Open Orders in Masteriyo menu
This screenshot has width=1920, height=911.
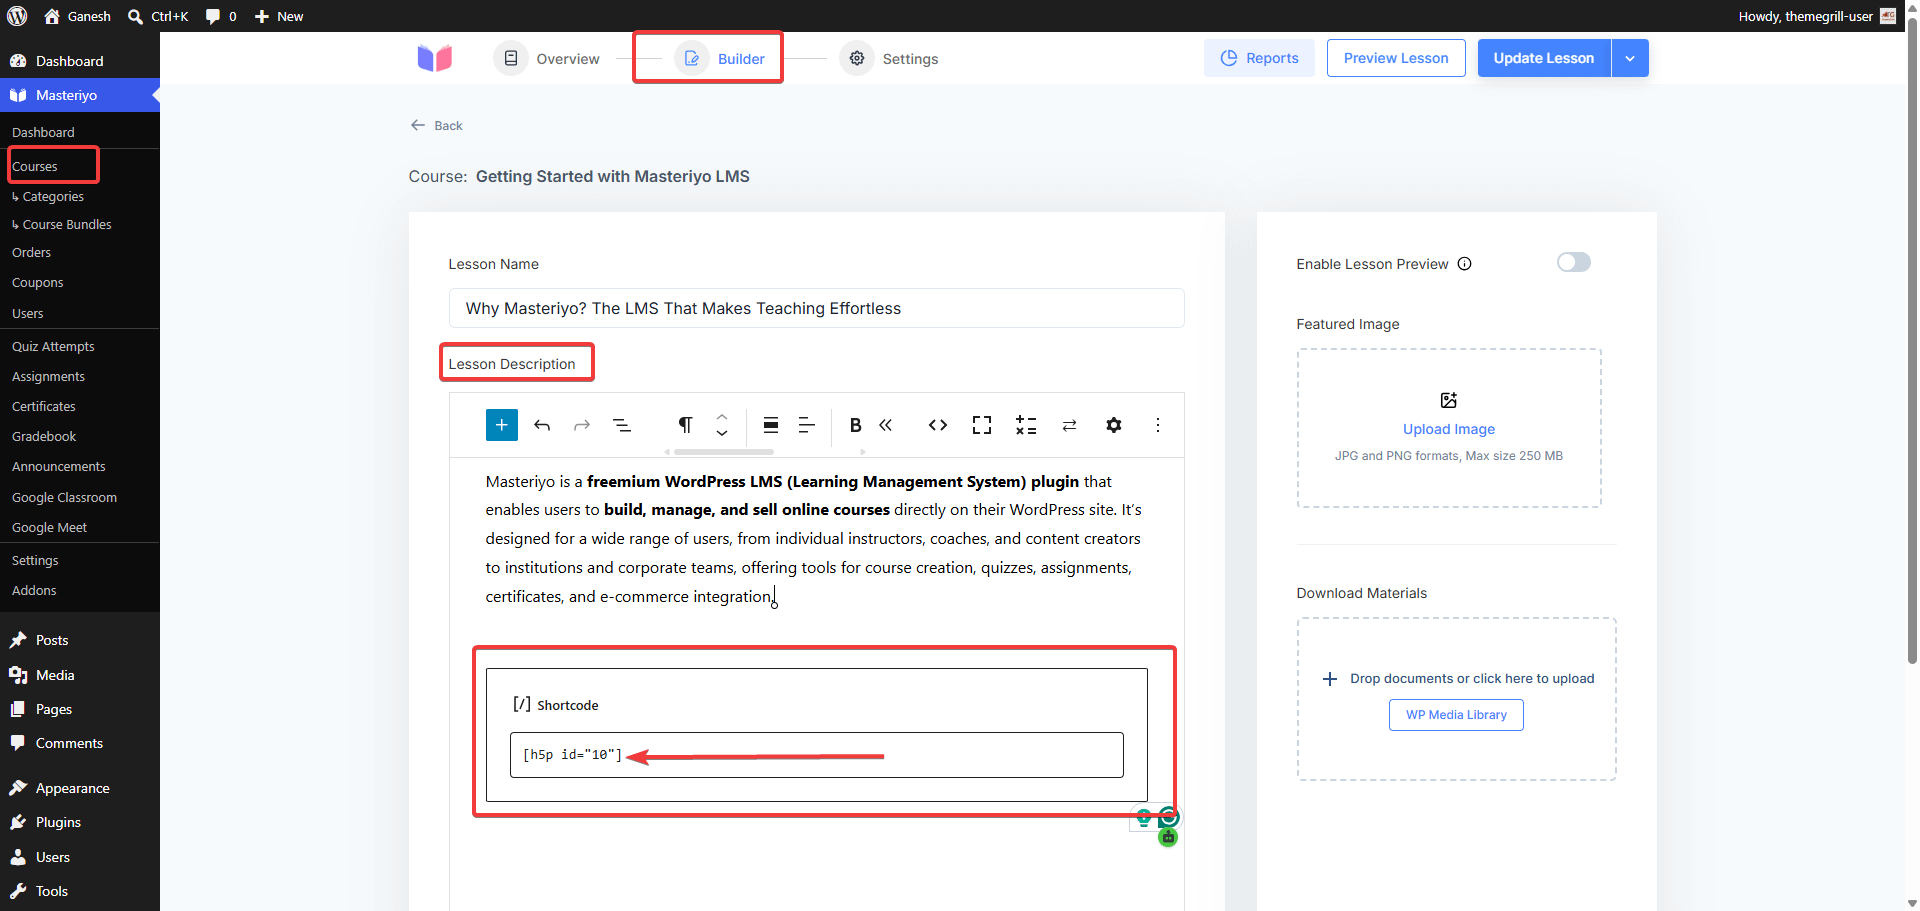click(x=31, y=253)
